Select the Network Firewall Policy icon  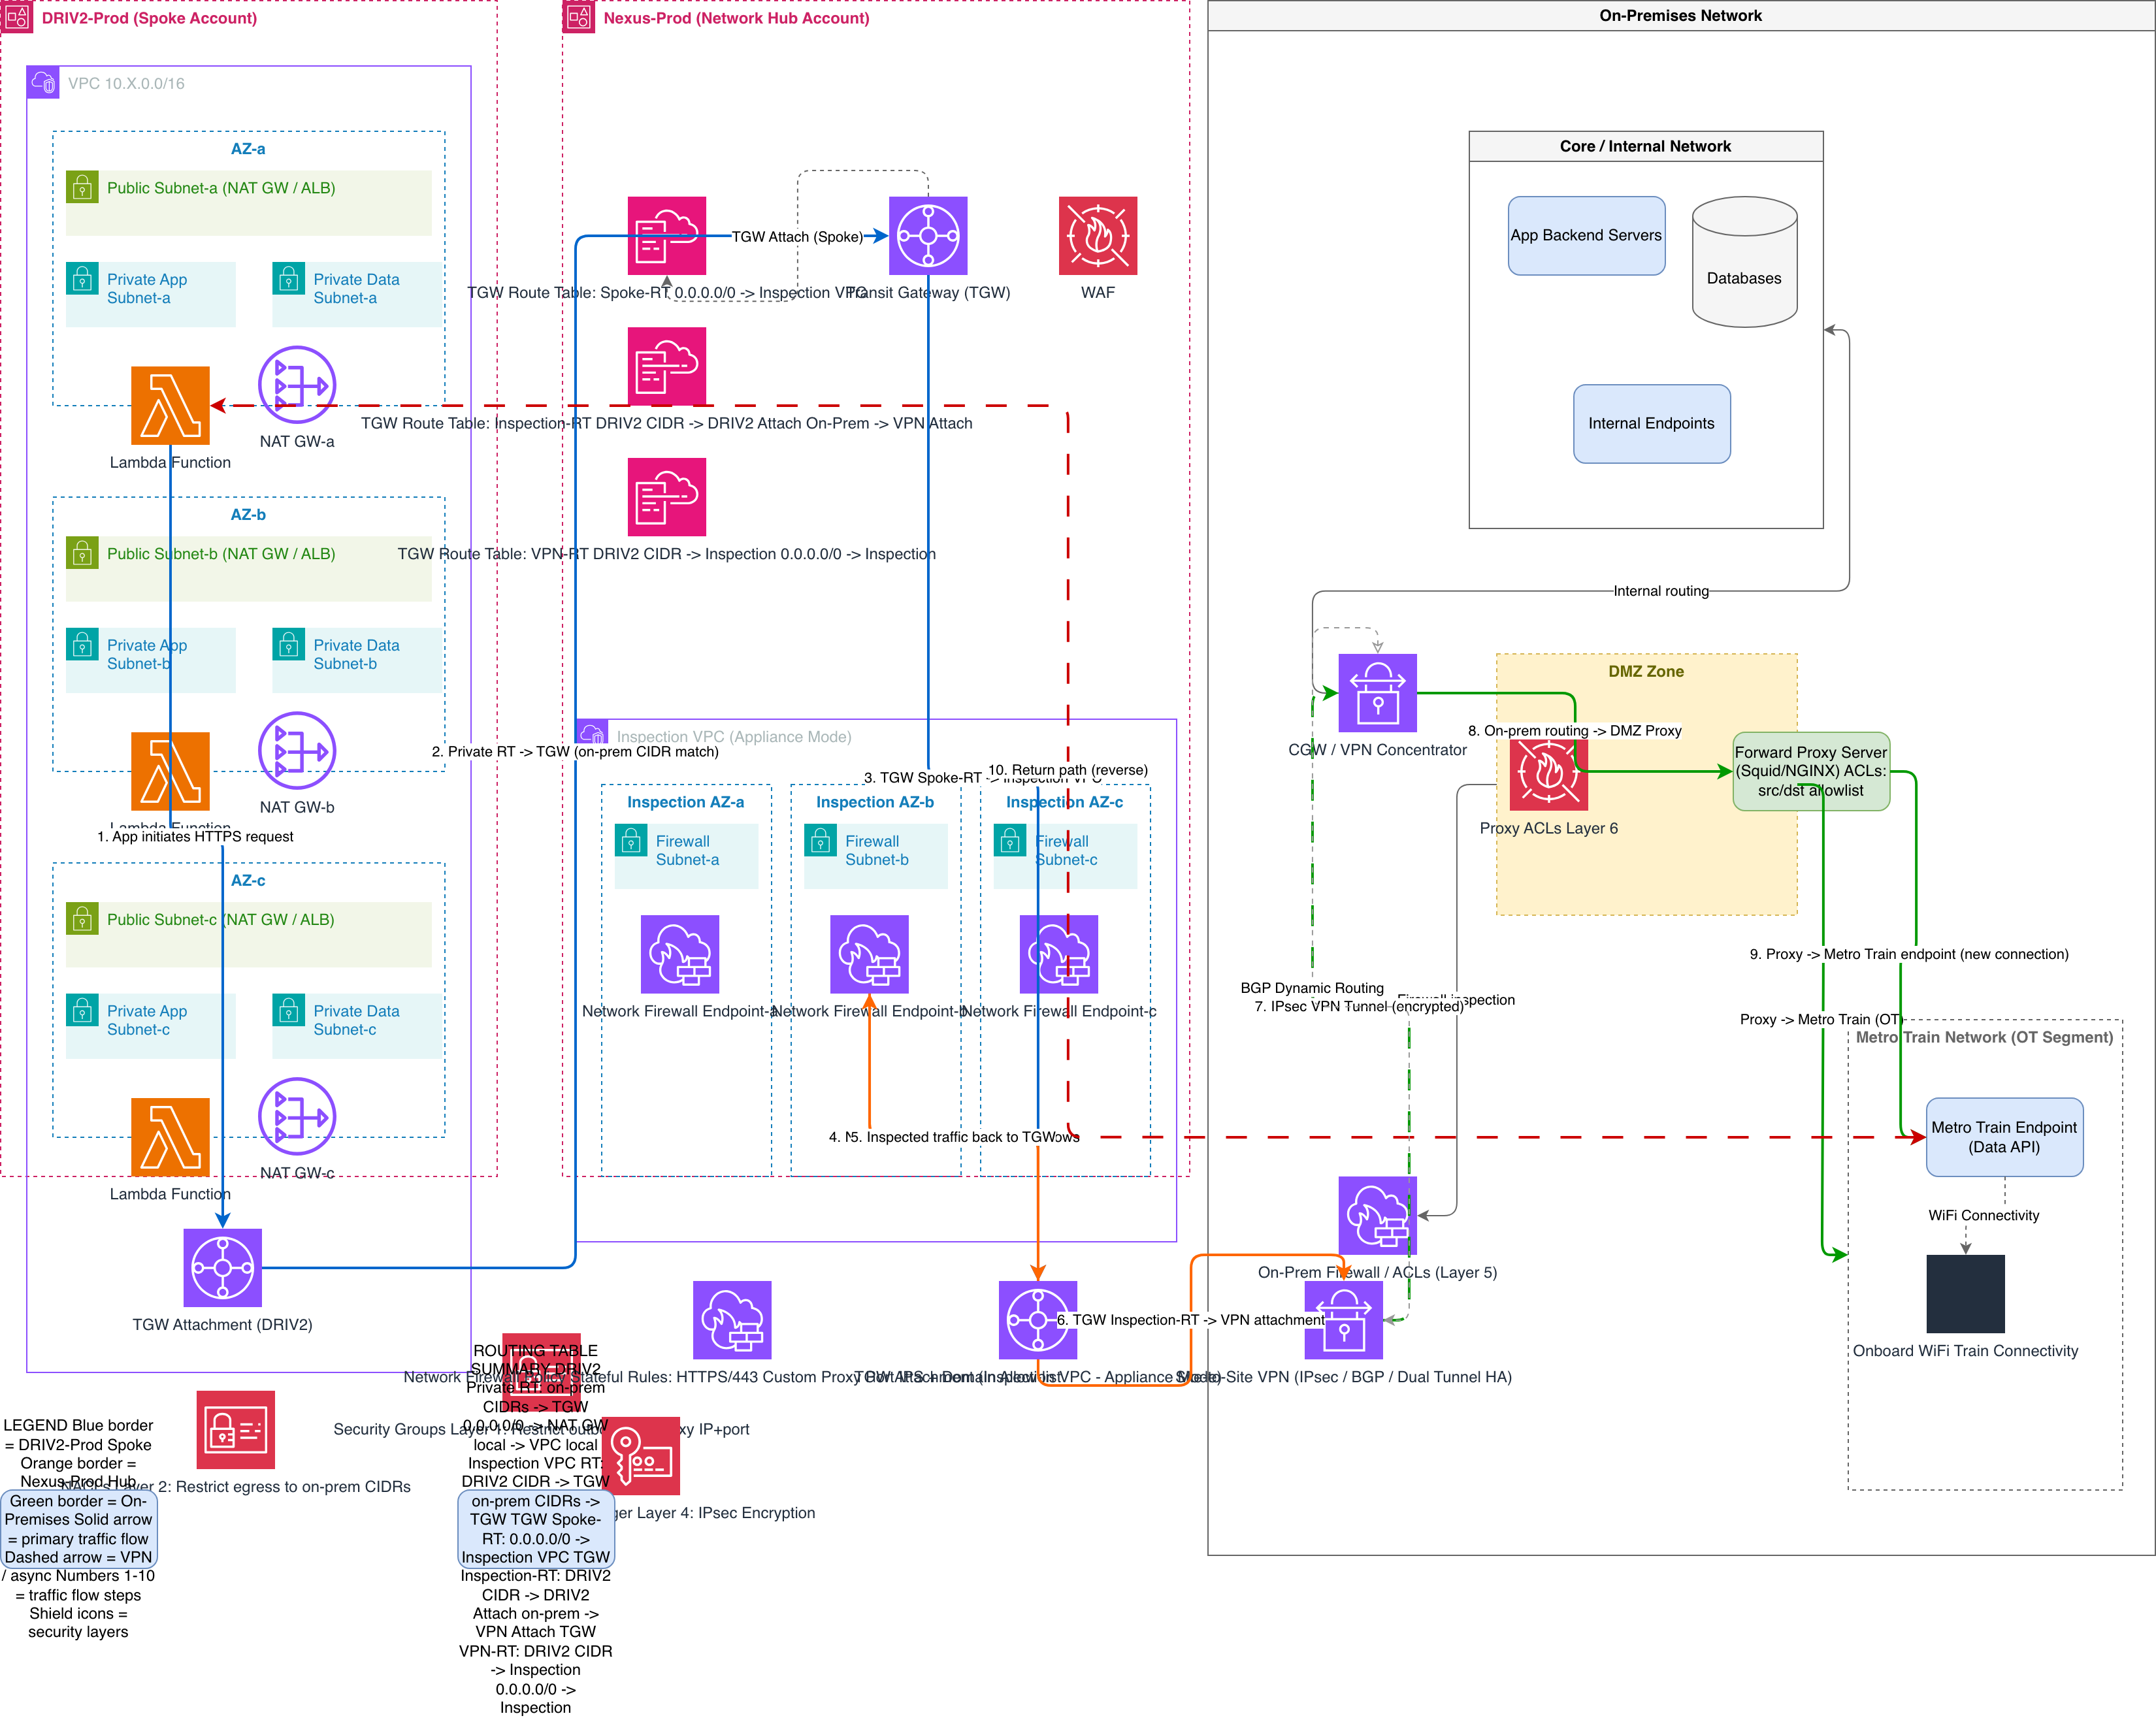click(732, 1320)
